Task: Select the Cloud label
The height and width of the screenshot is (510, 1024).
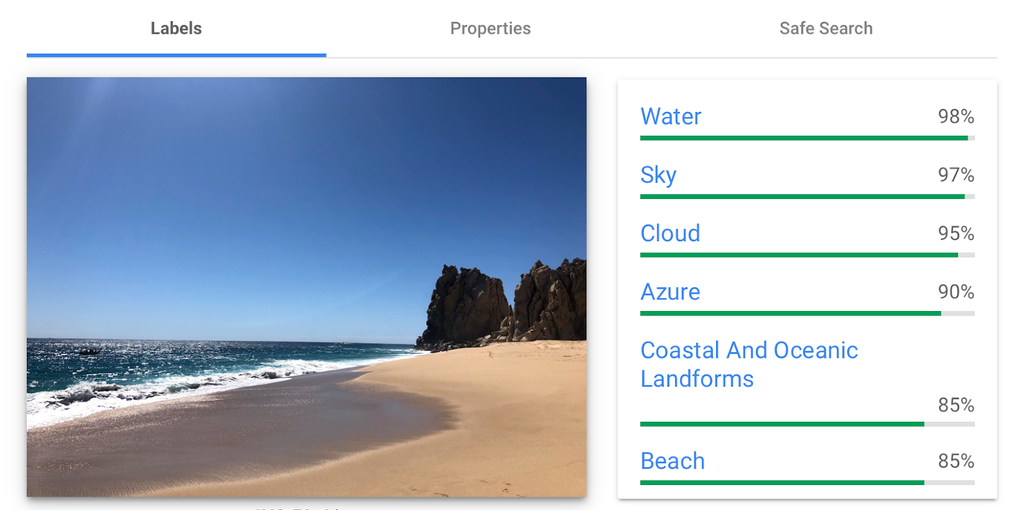Action: click(x=670, y=234)
